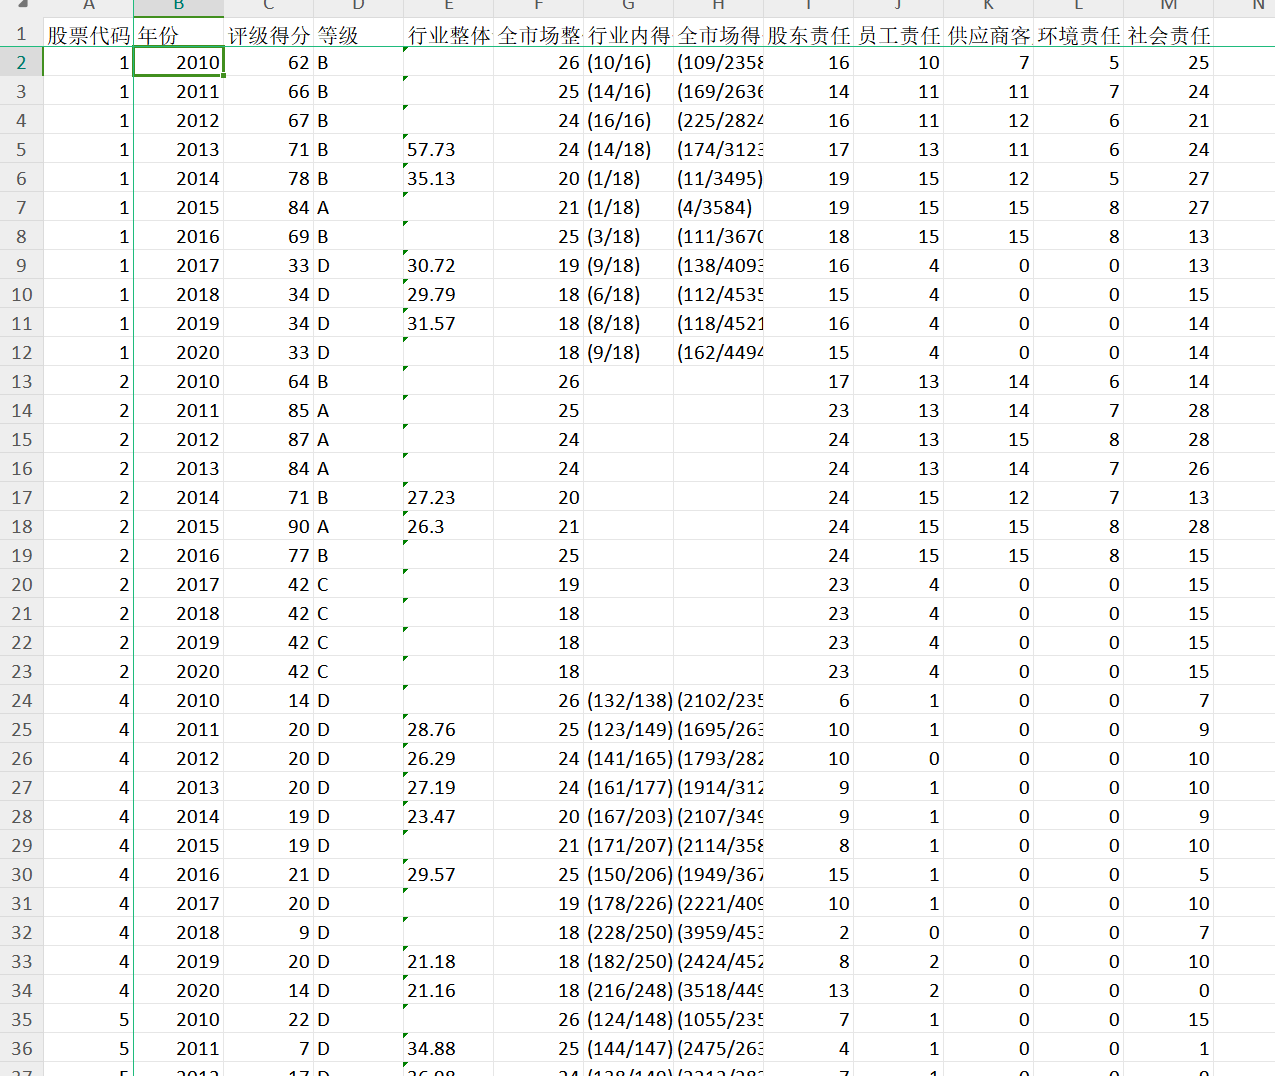Select the 评级得分 header cell
Image resolution: width=1275 pixels, height=1076 pixels.
click(268, 34)
